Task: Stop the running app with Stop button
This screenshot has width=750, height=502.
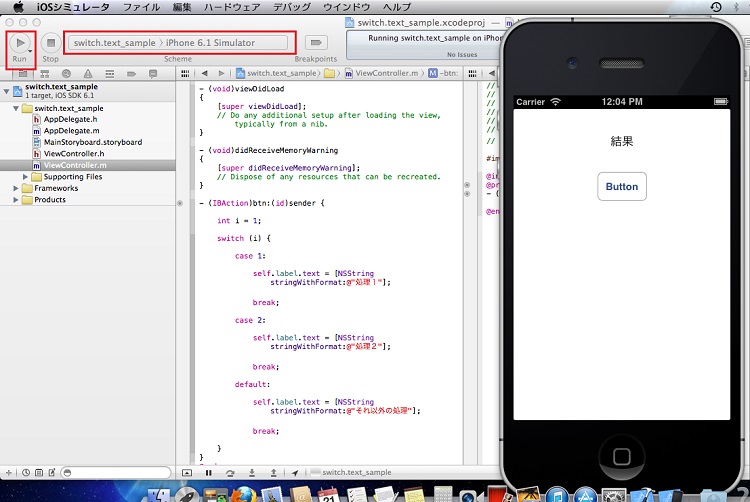Action: (x=51, y=44)
